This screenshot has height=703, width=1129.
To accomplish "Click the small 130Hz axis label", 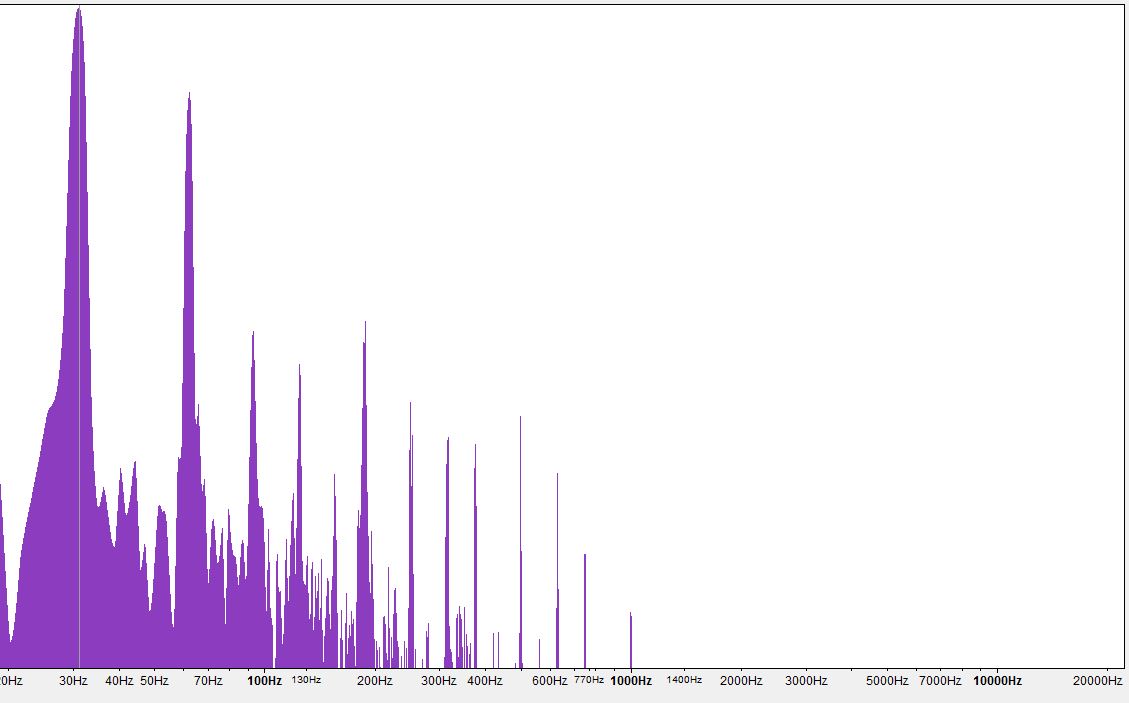I will [306, 679].
